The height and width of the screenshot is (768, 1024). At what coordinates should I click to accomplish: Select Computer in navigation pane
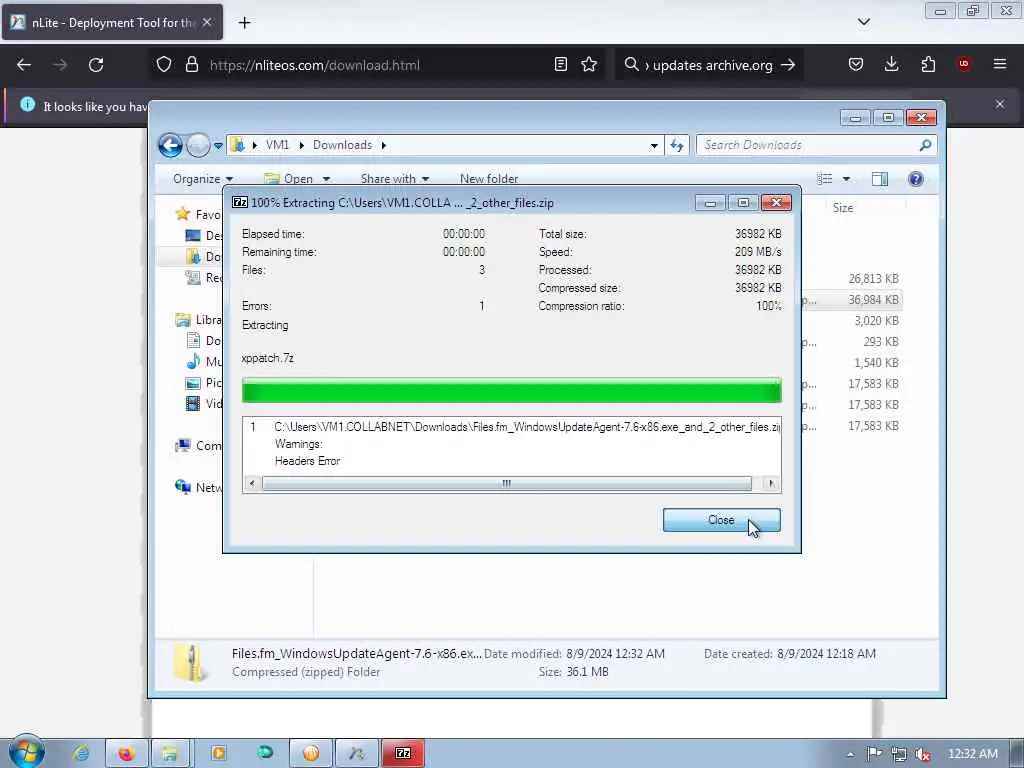[199, 445]
